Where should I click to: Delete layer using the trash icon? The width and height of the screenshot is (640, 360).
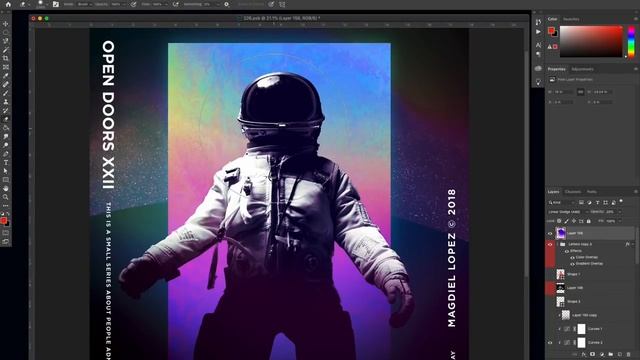pyautogui.click(x=628, y=354)
